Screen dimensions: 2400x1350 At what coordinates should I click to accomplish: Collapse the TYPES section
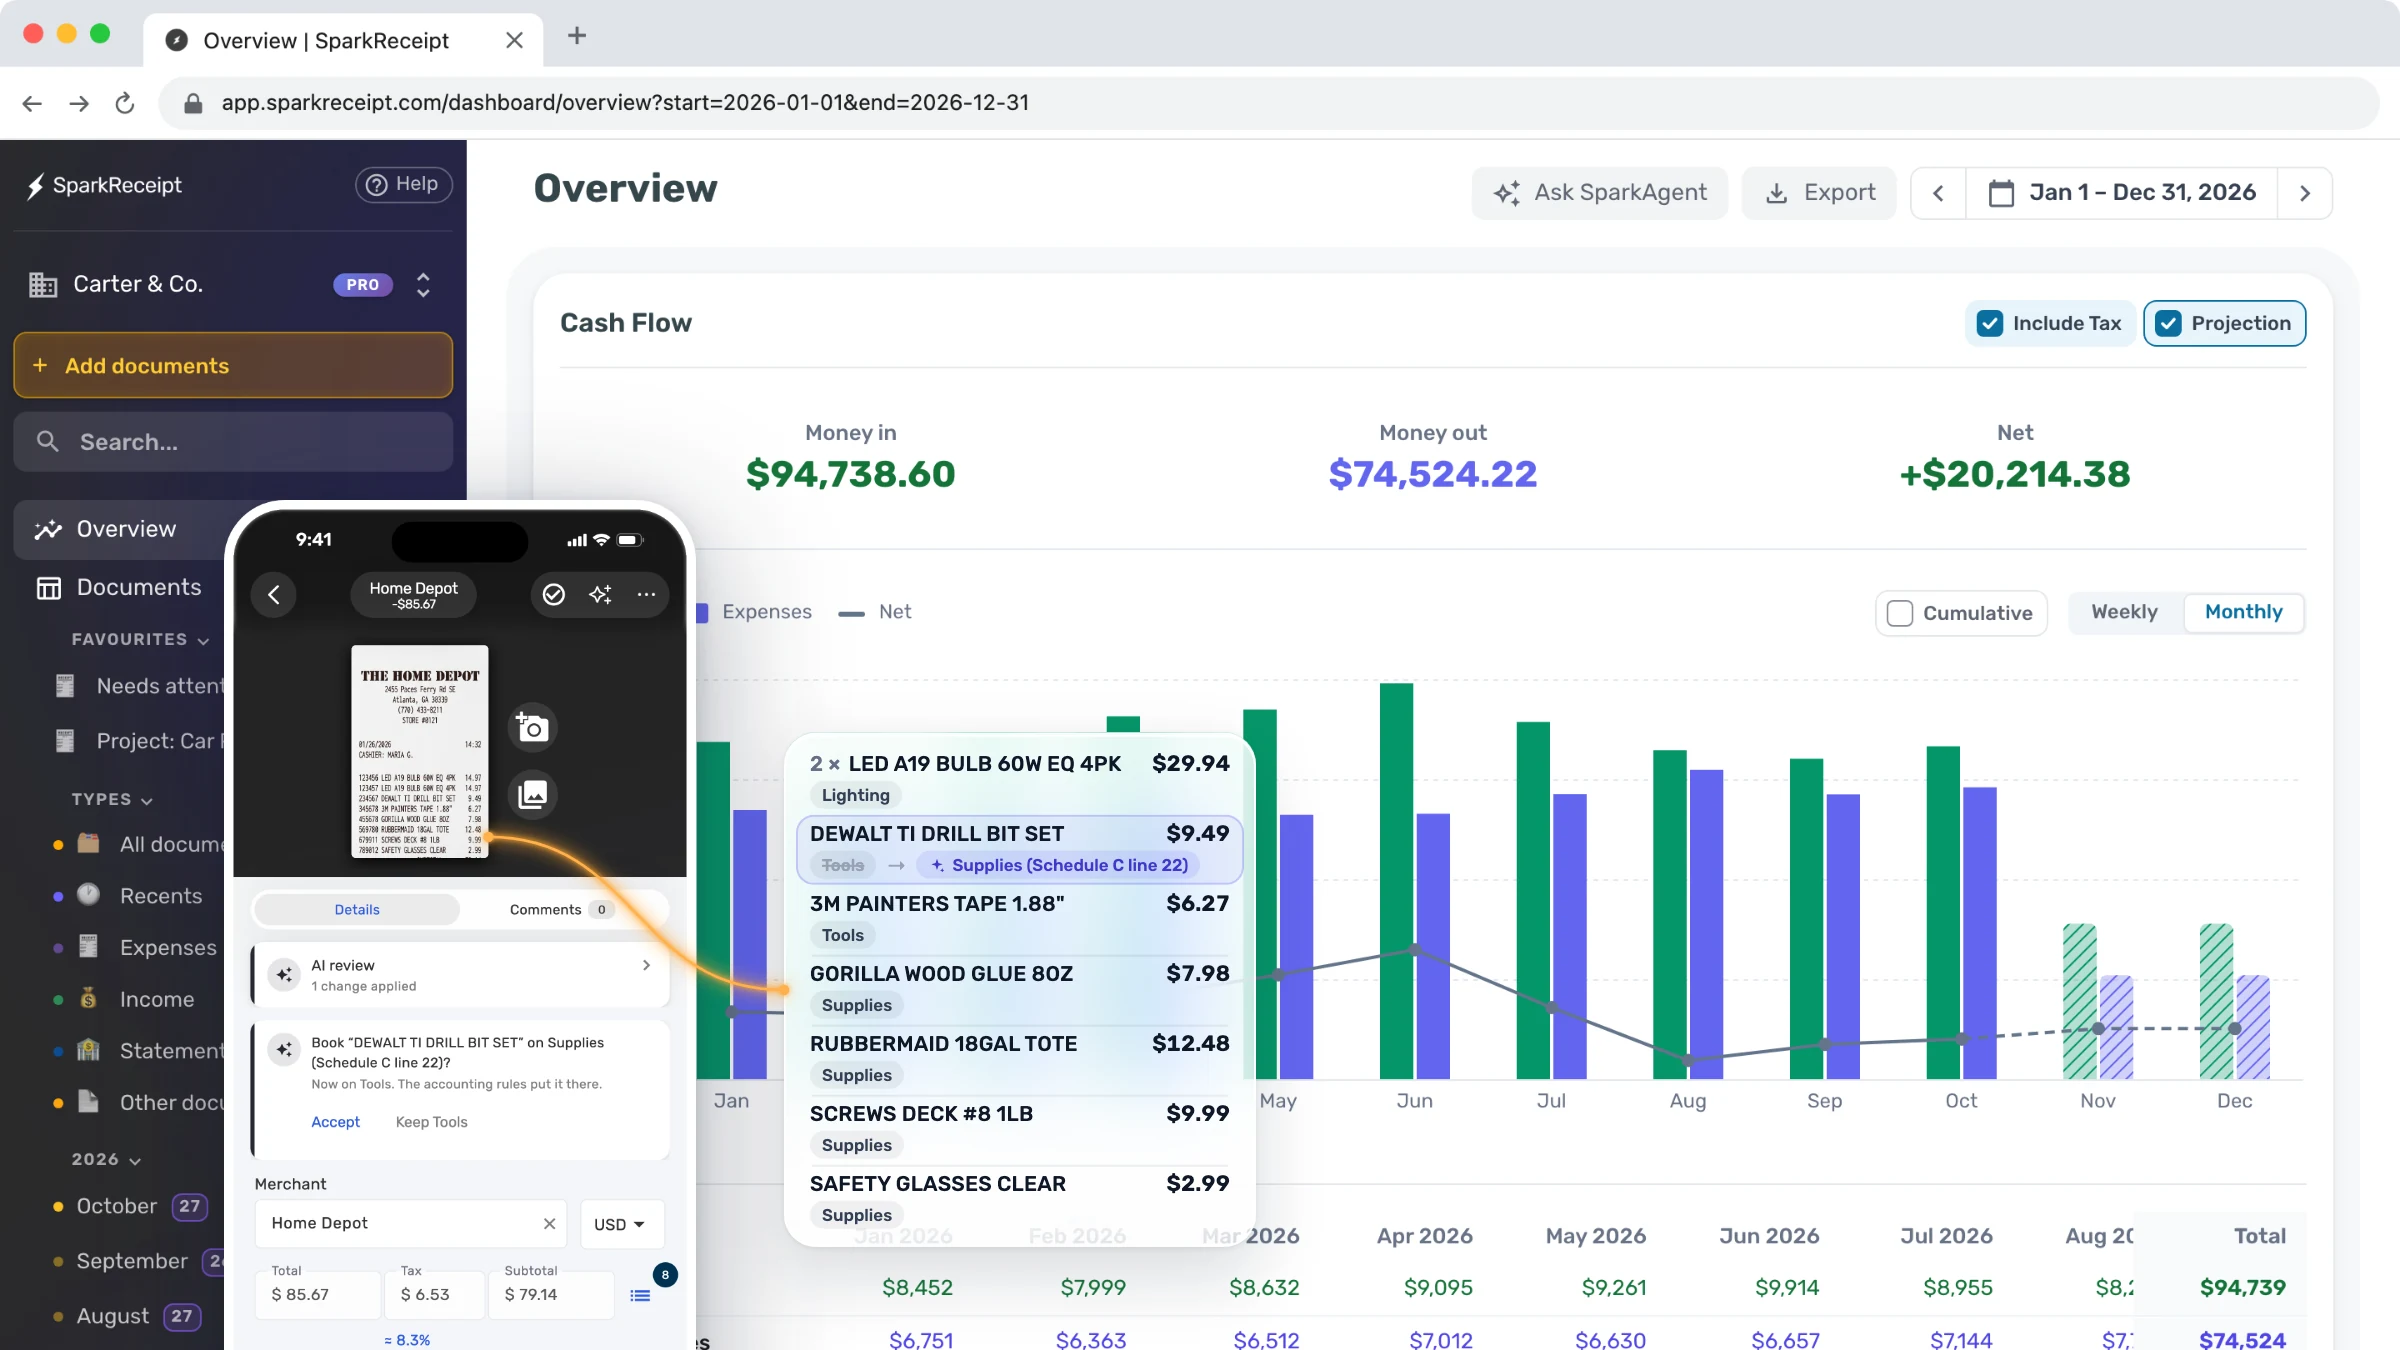pos(112,800)
